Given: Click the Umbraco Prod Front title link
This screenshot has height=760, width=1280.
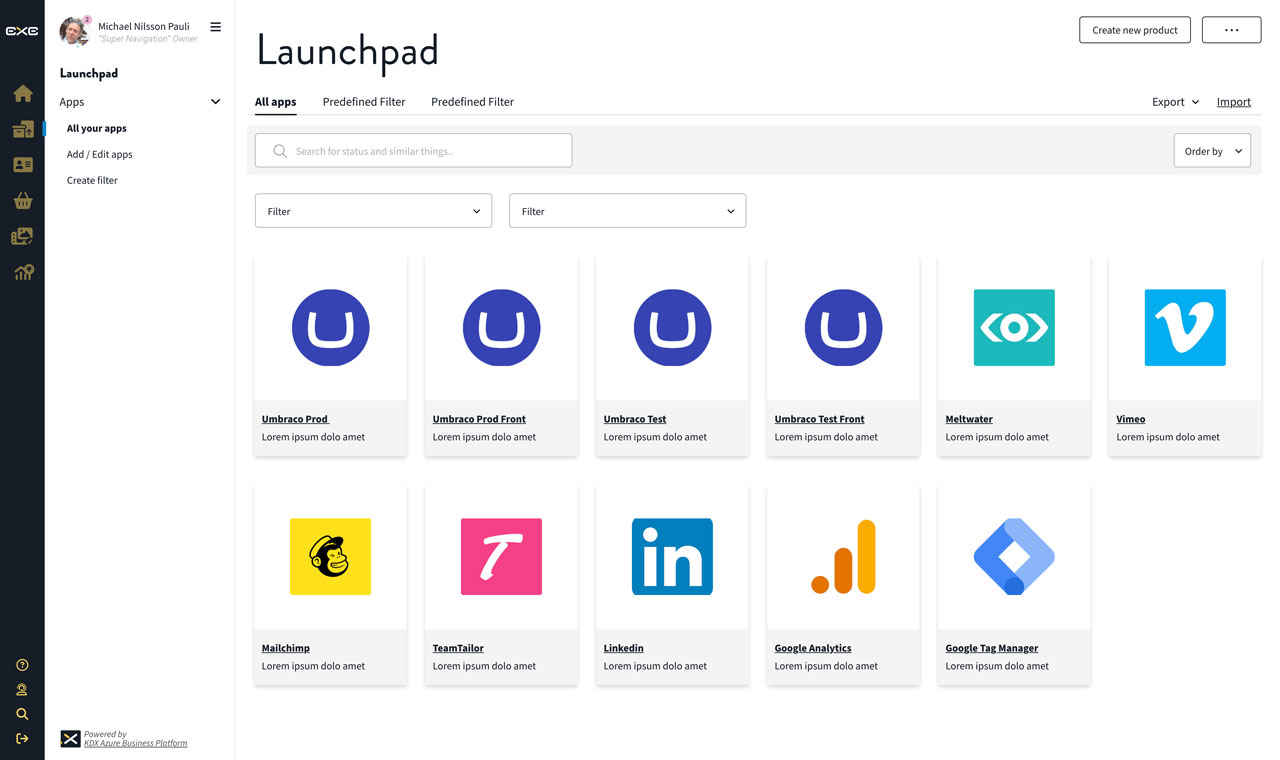Looking at the screenshot, I should pyautogui.click(x=479, y=419).
